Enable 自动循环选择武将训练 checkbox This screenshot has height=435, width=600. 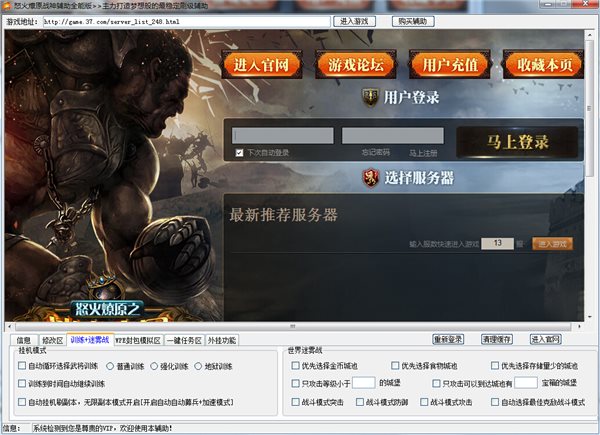22,366
